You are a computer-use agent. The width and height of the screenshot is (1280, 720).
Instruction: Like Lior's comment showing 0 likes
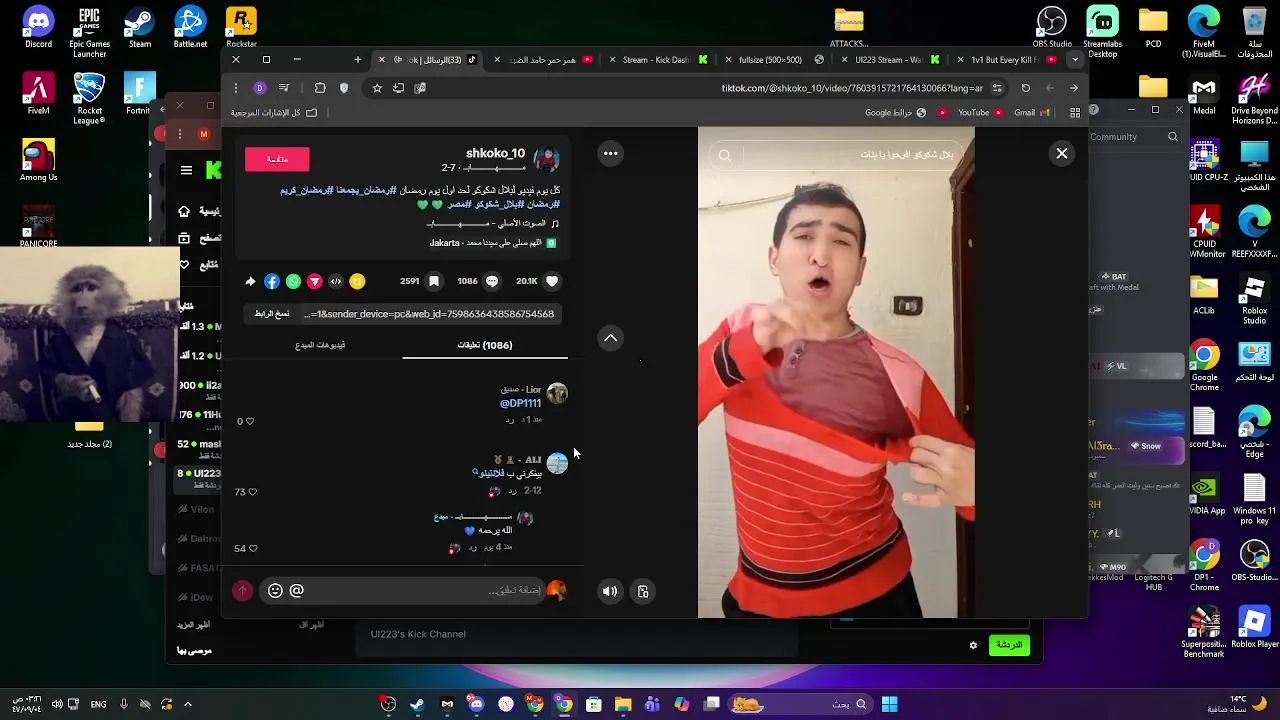point(249,422)
